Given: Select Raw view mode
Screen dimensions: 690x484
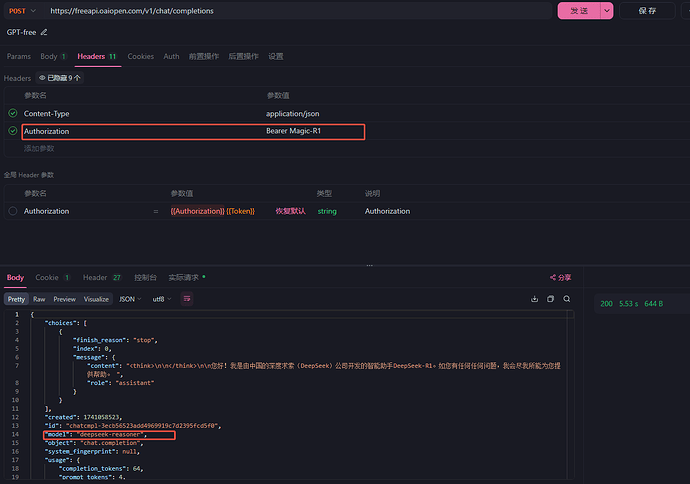Looking at the screenshot, I should pos(39,299).
